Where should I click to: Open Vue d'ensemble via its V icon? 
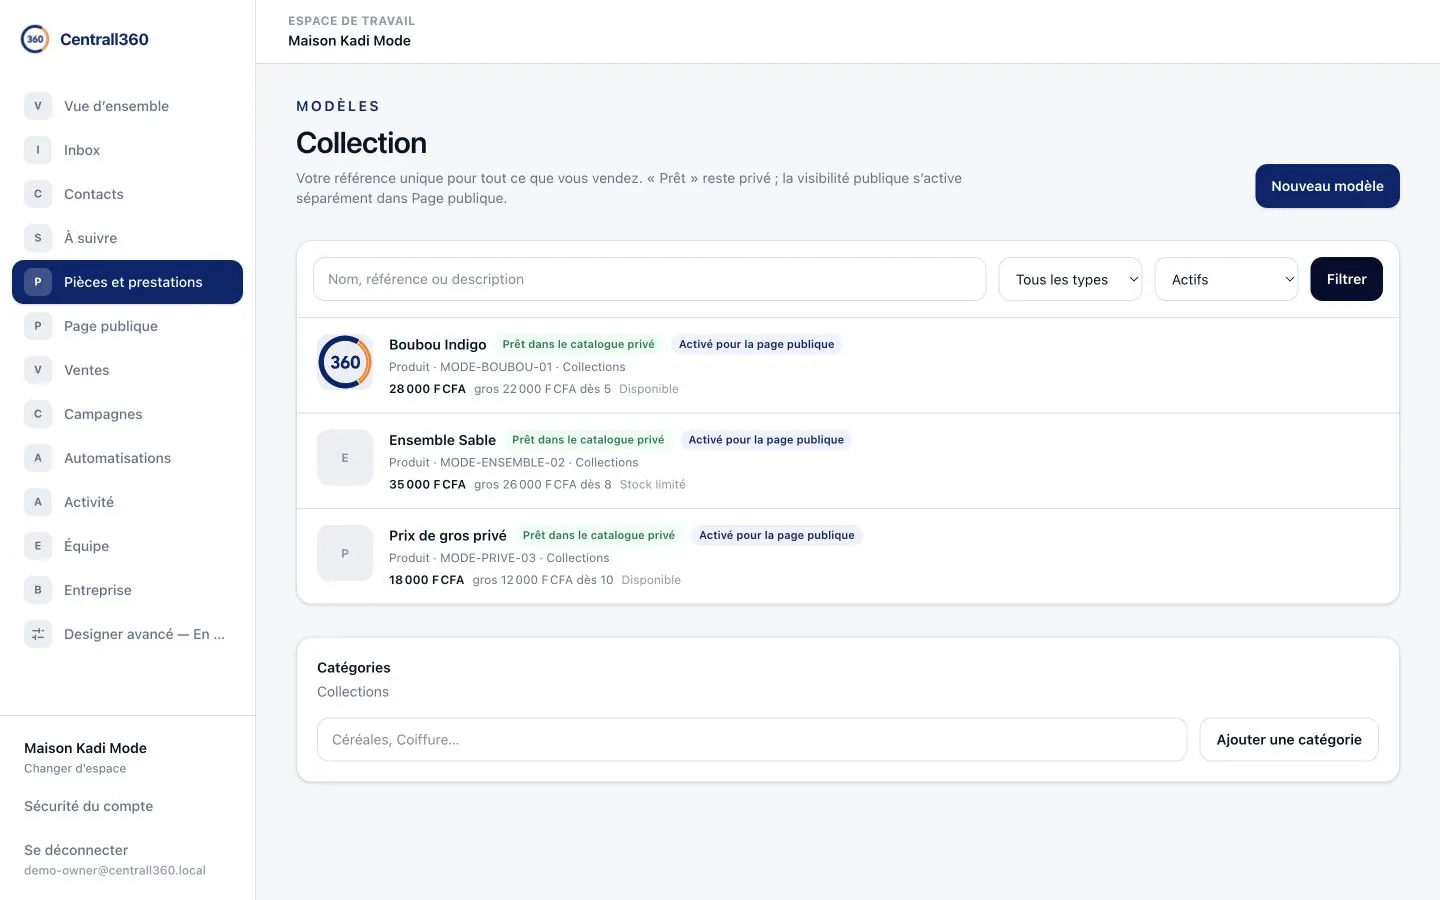click(x=38, y=106)
